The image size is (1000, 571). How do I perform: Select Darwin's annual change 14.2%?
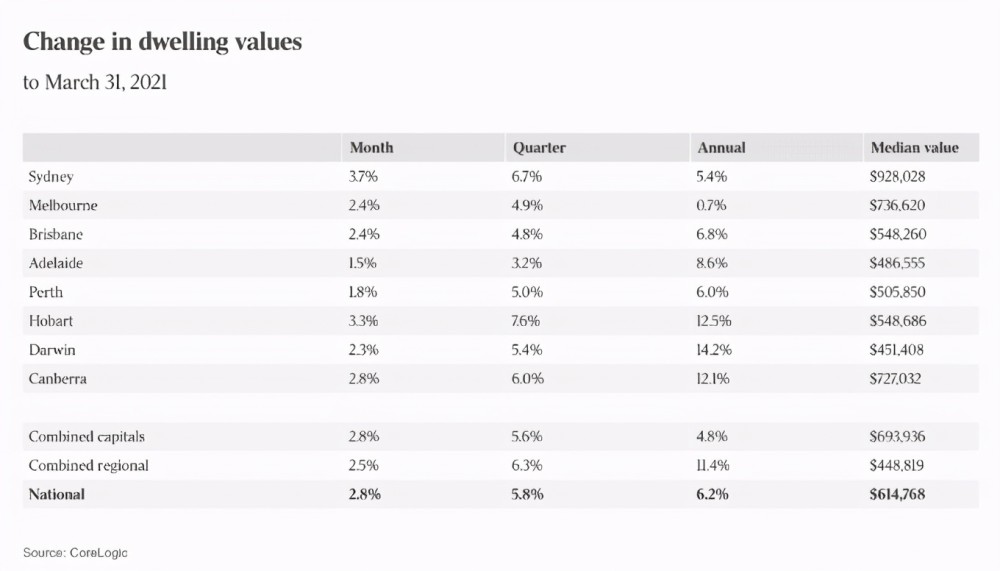pyautogui.click(x=714, y=350)
